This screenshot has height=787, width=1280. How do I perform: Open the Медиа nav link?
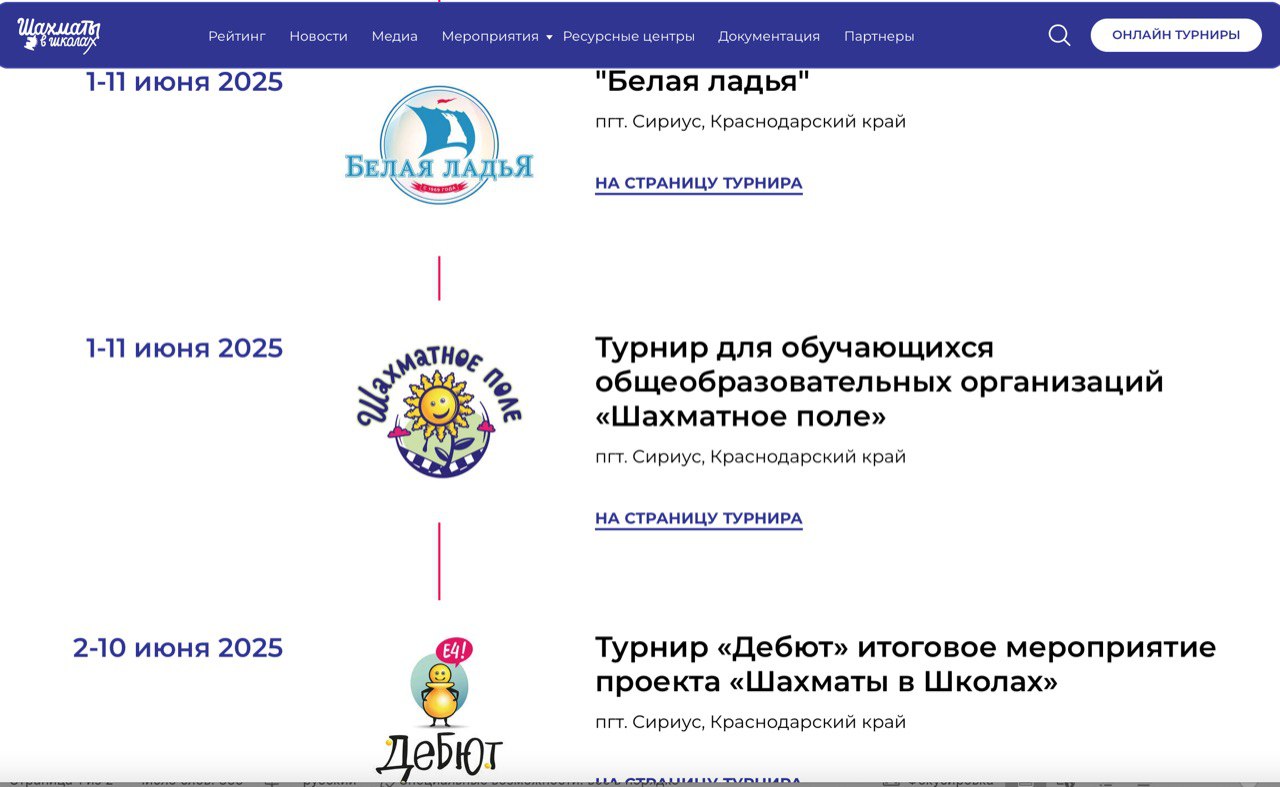[x=395, y=36]
